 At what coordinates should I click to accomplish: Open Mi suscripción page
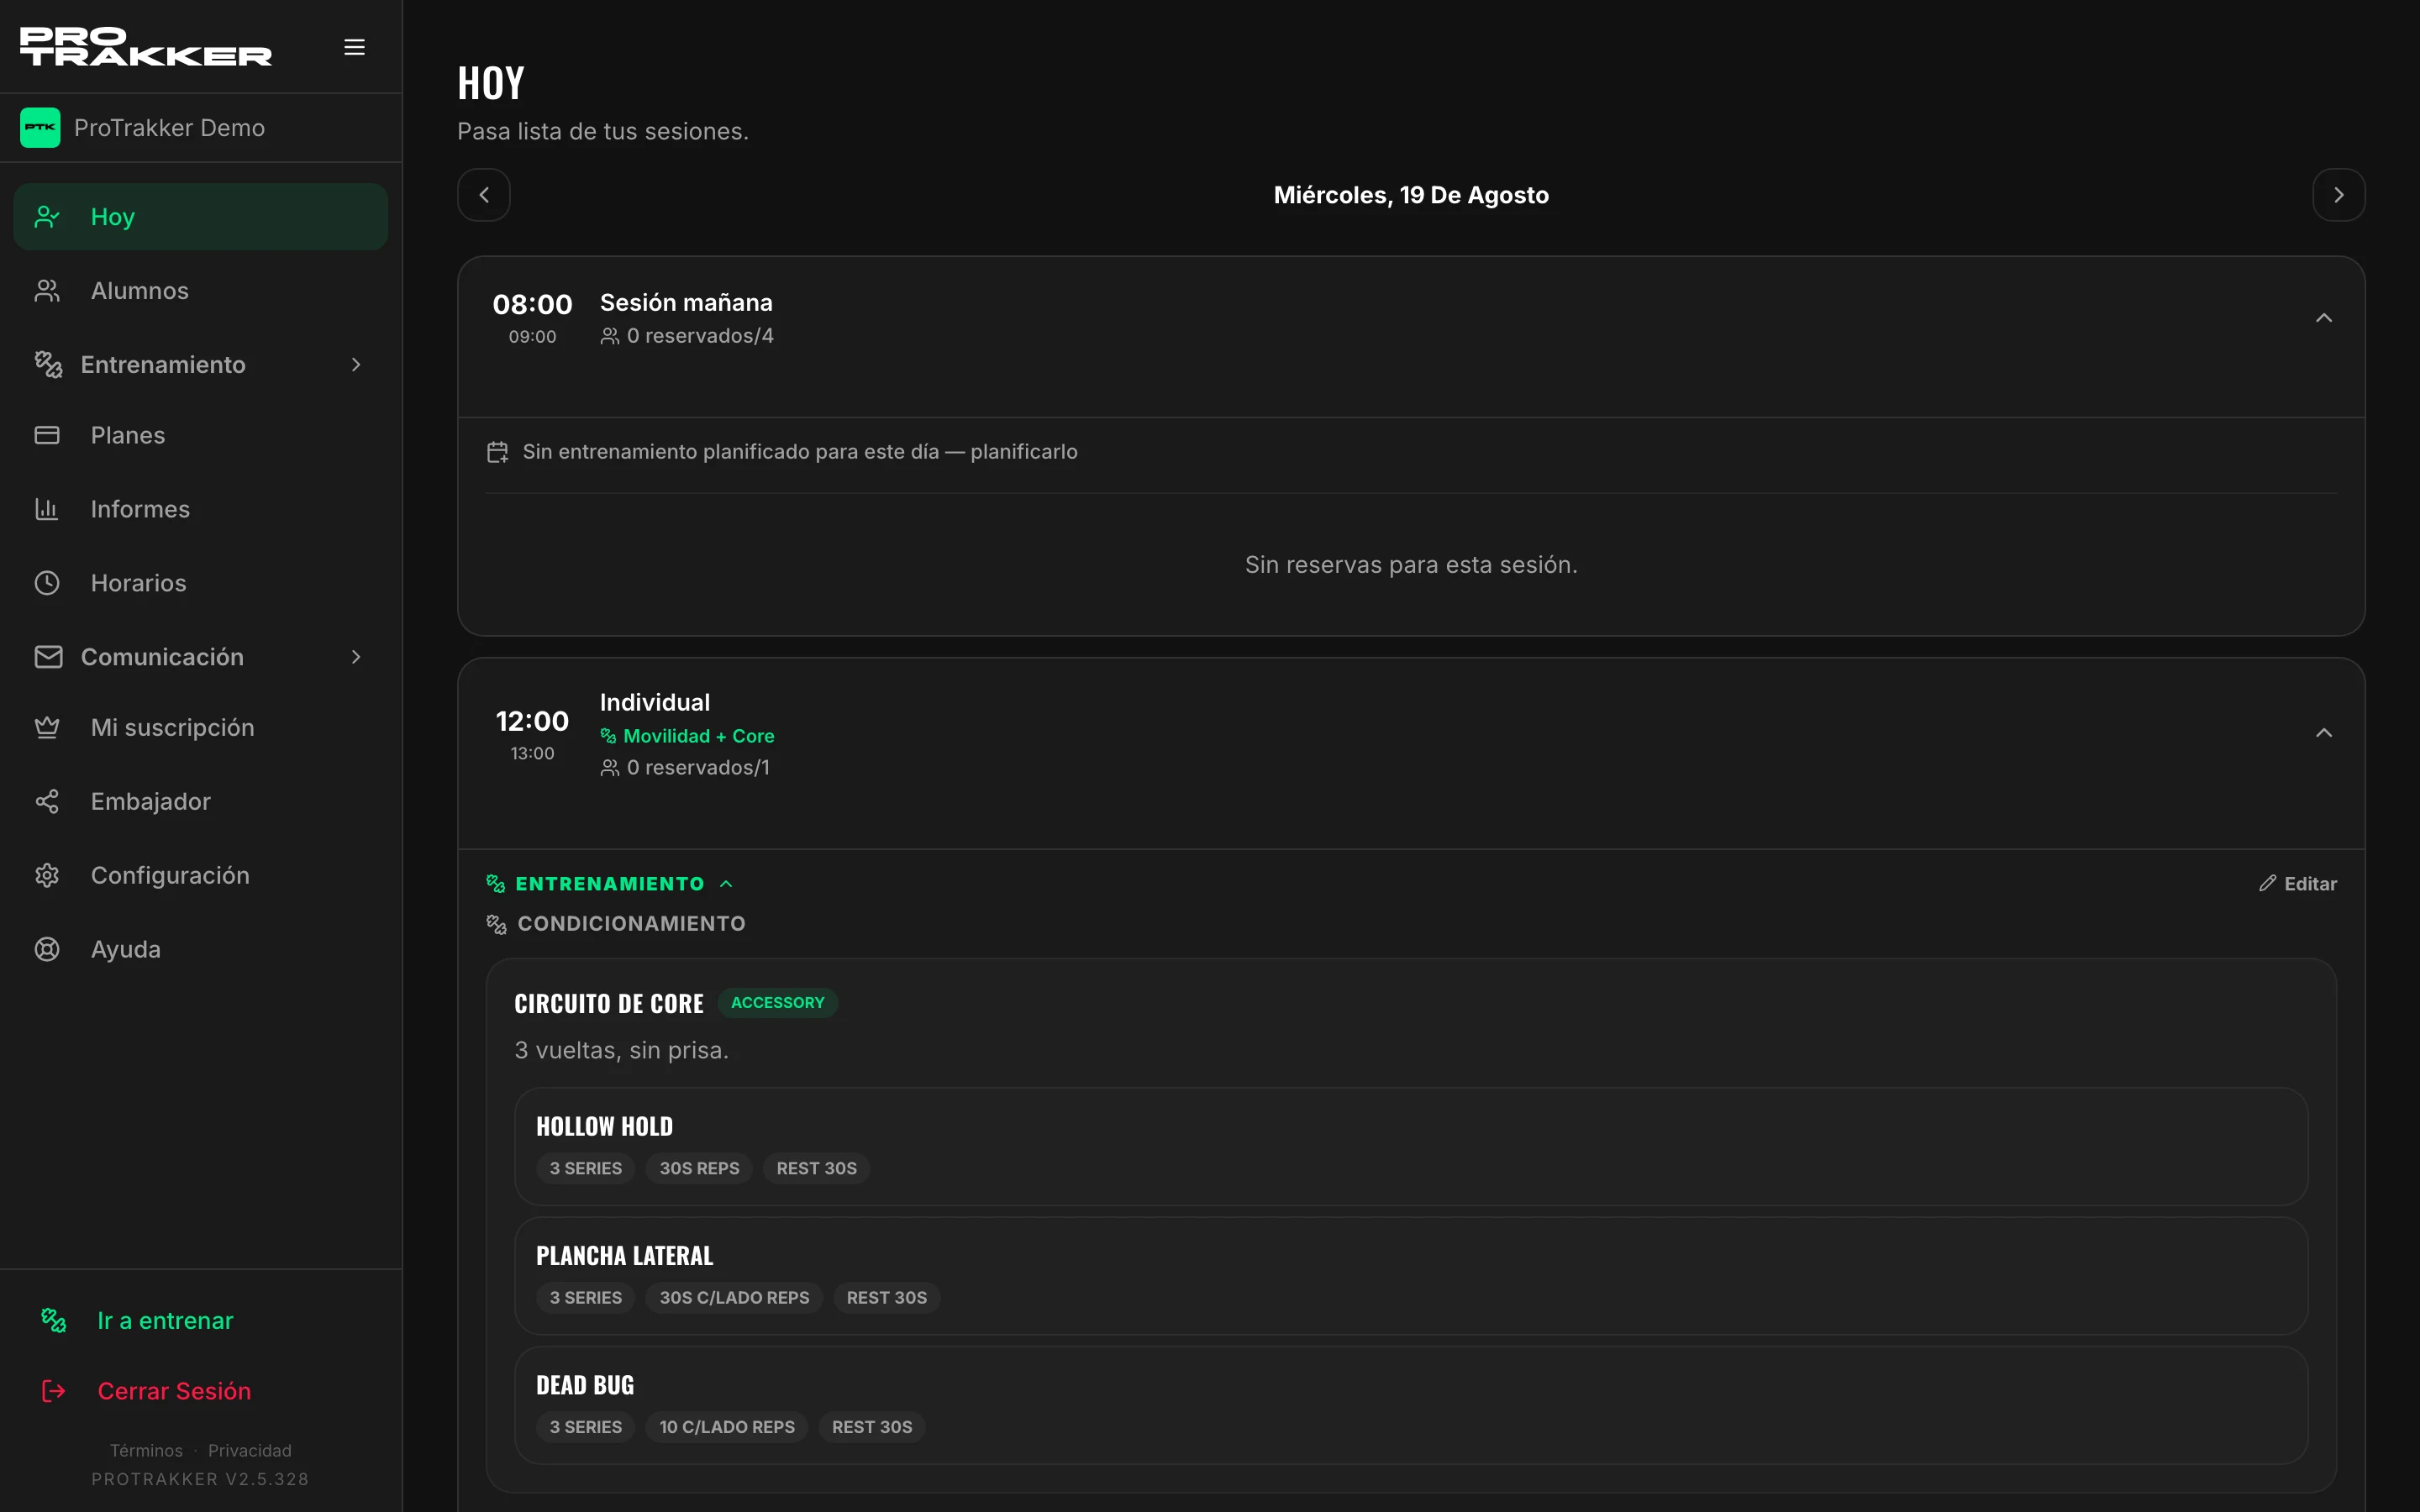pos(201,727)
